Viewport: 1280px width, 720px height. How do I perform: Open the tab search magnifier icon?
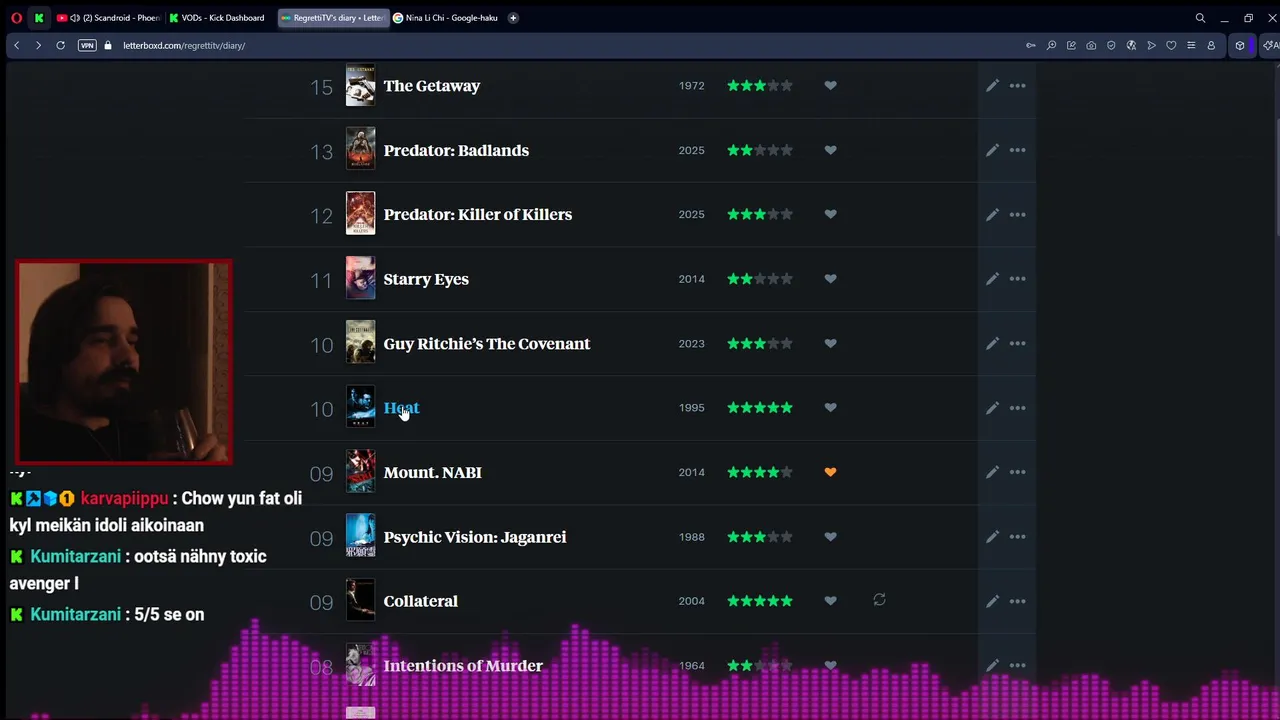(x=1200, y=18)
